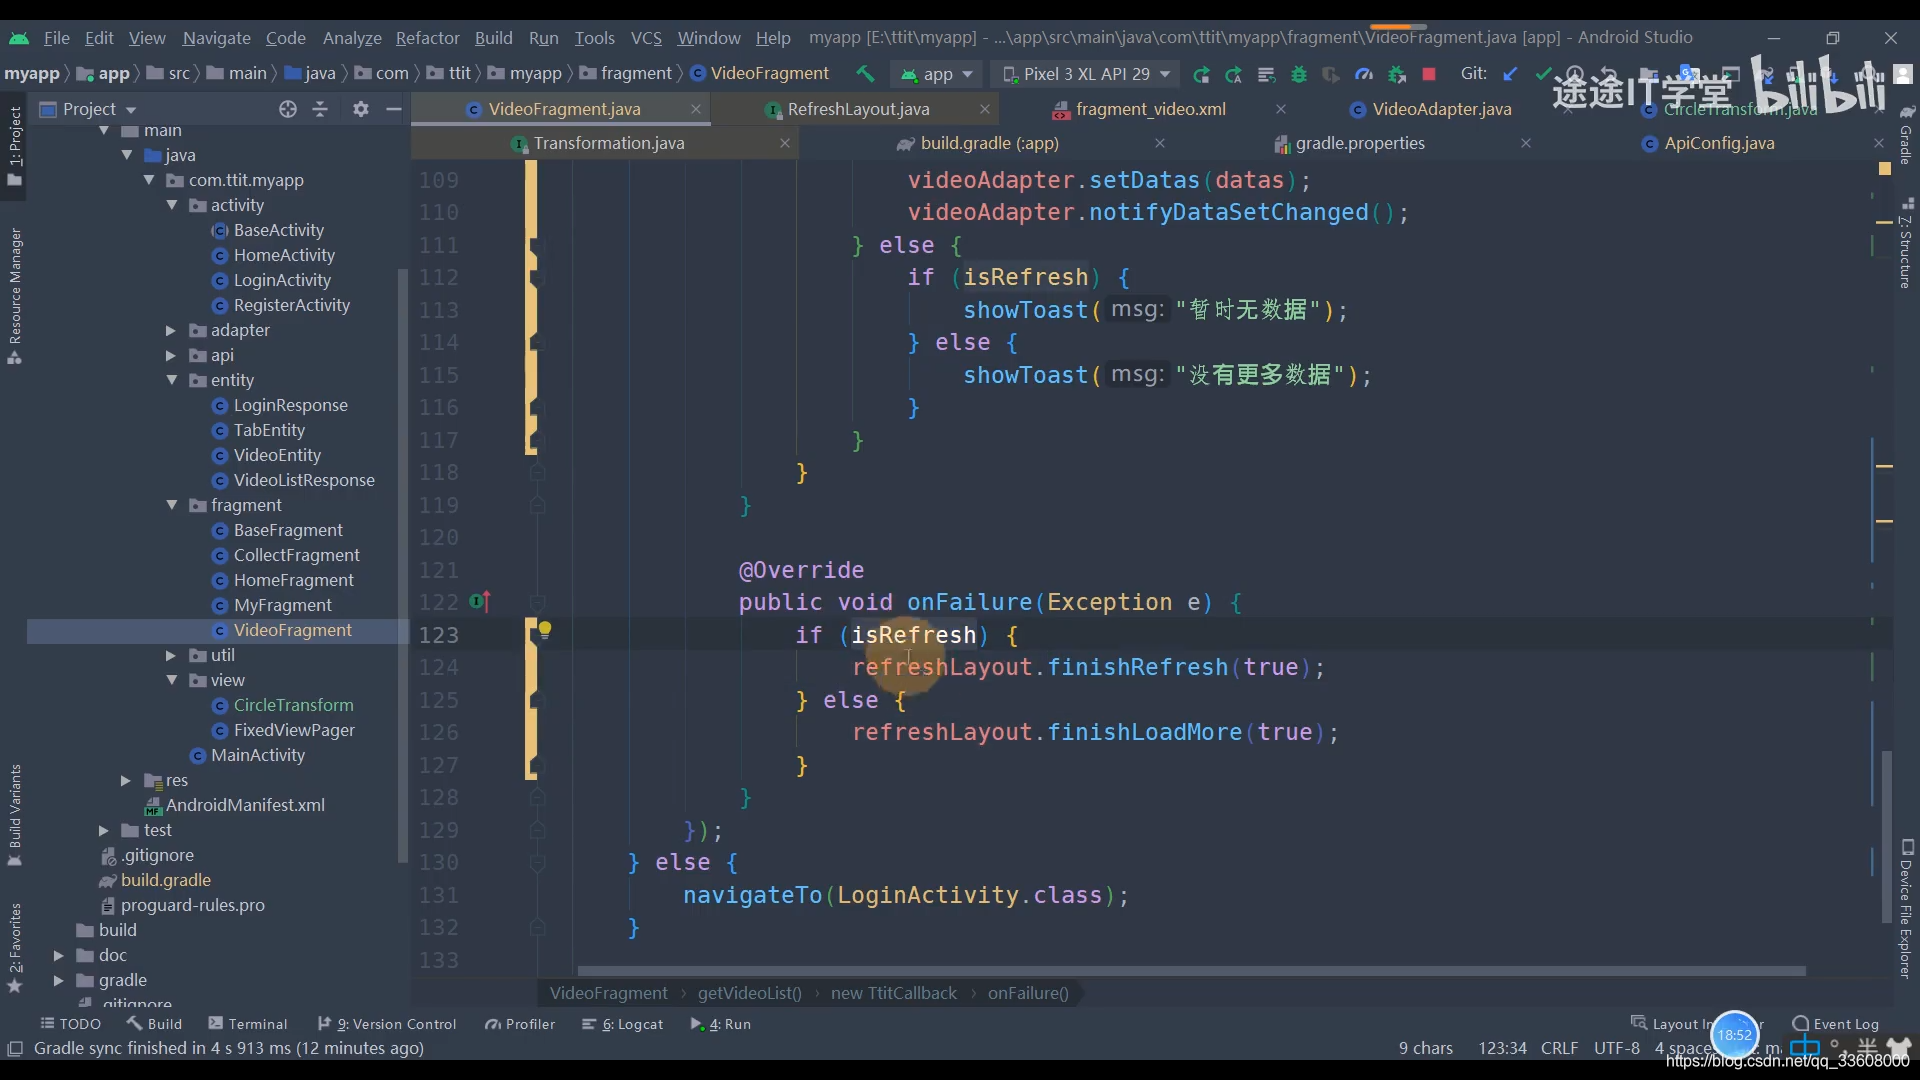This screenshot has width=1920, height=1080.
Task: Switch to the gradle.properties tab
Action: pyautogui.click(x=1360, y=143)
